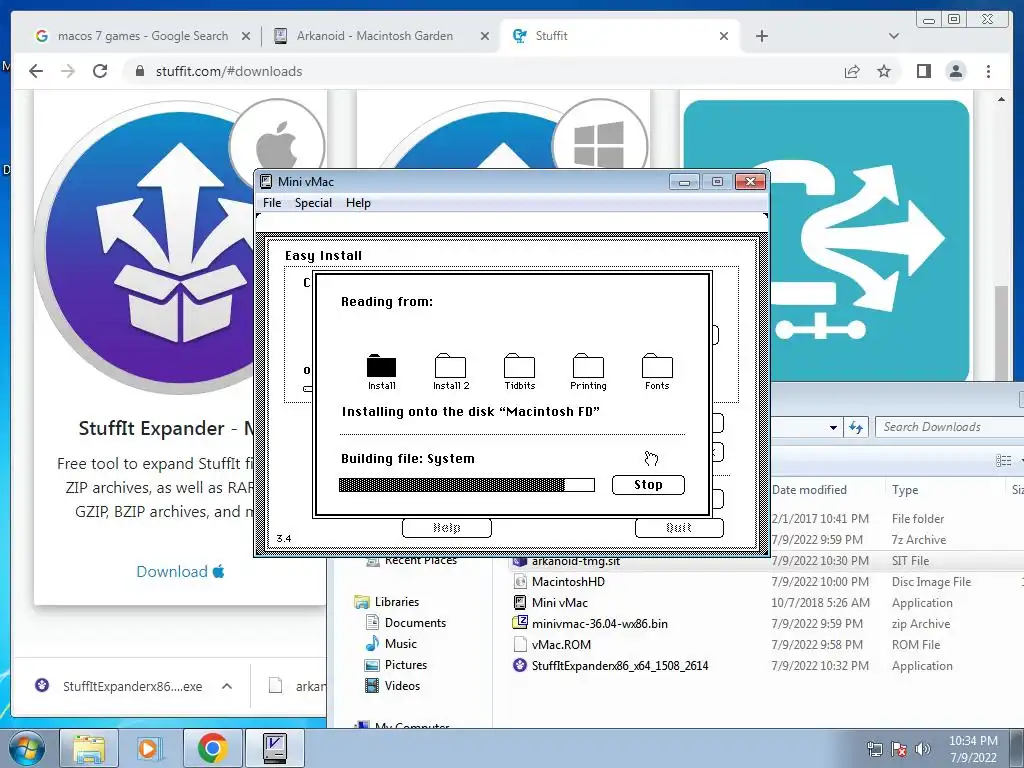Screen dimensions: 1024x768
Task: Open Chrome three-dot menu
Action: coord(989,71)
